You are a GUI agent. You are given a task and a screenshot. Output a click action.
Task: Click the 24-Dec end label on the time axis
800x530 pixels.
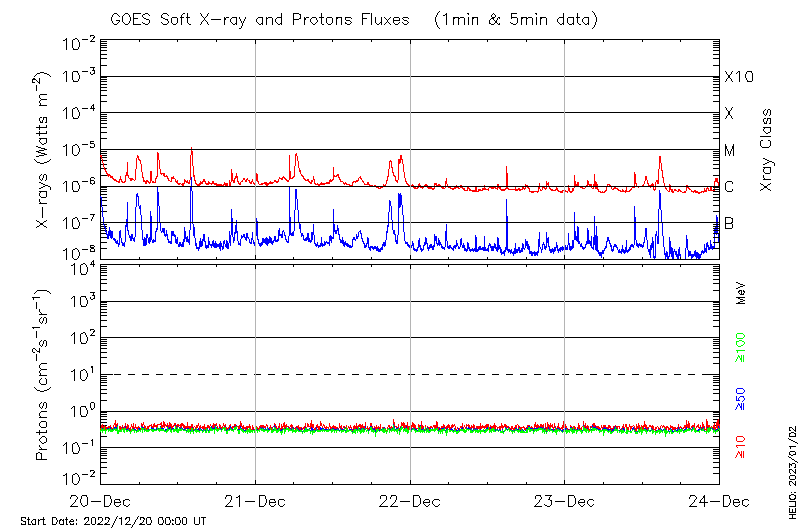tap(718, 502)
